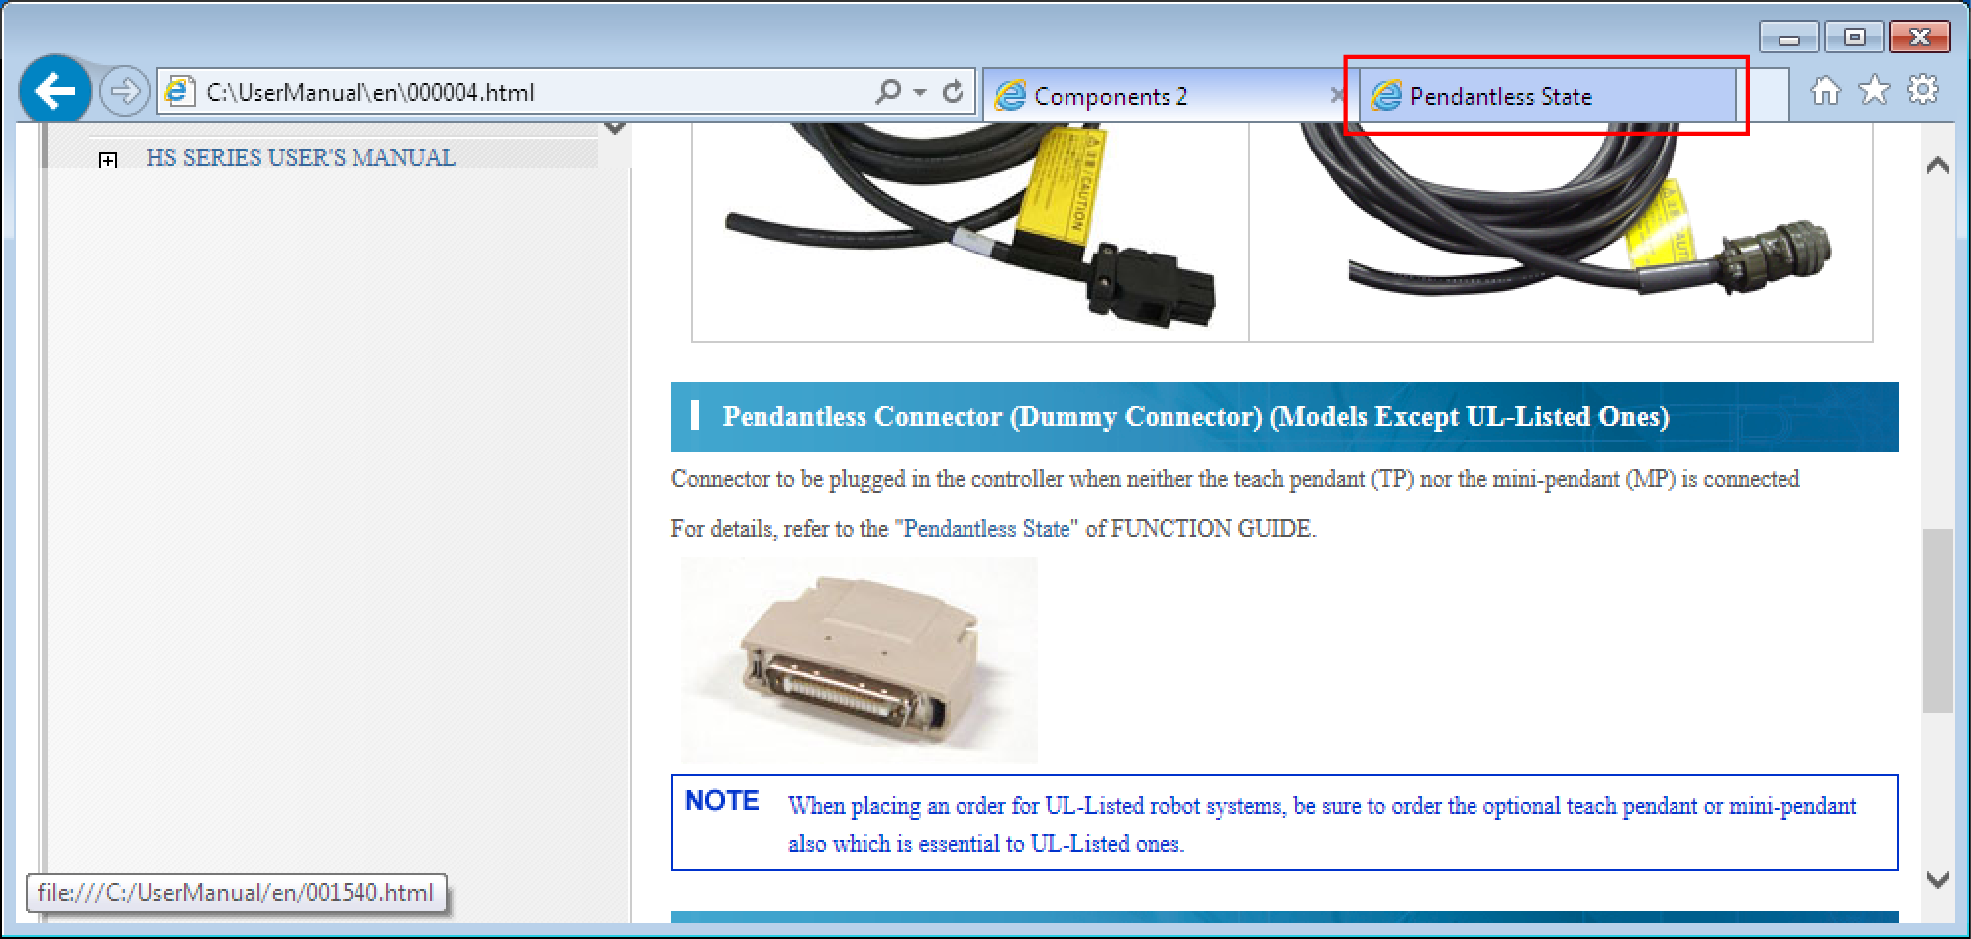Click the pendantless dummy connector photo
Image resolution: width=1971 pixels, height=939 pixels.
coord(859,661)
